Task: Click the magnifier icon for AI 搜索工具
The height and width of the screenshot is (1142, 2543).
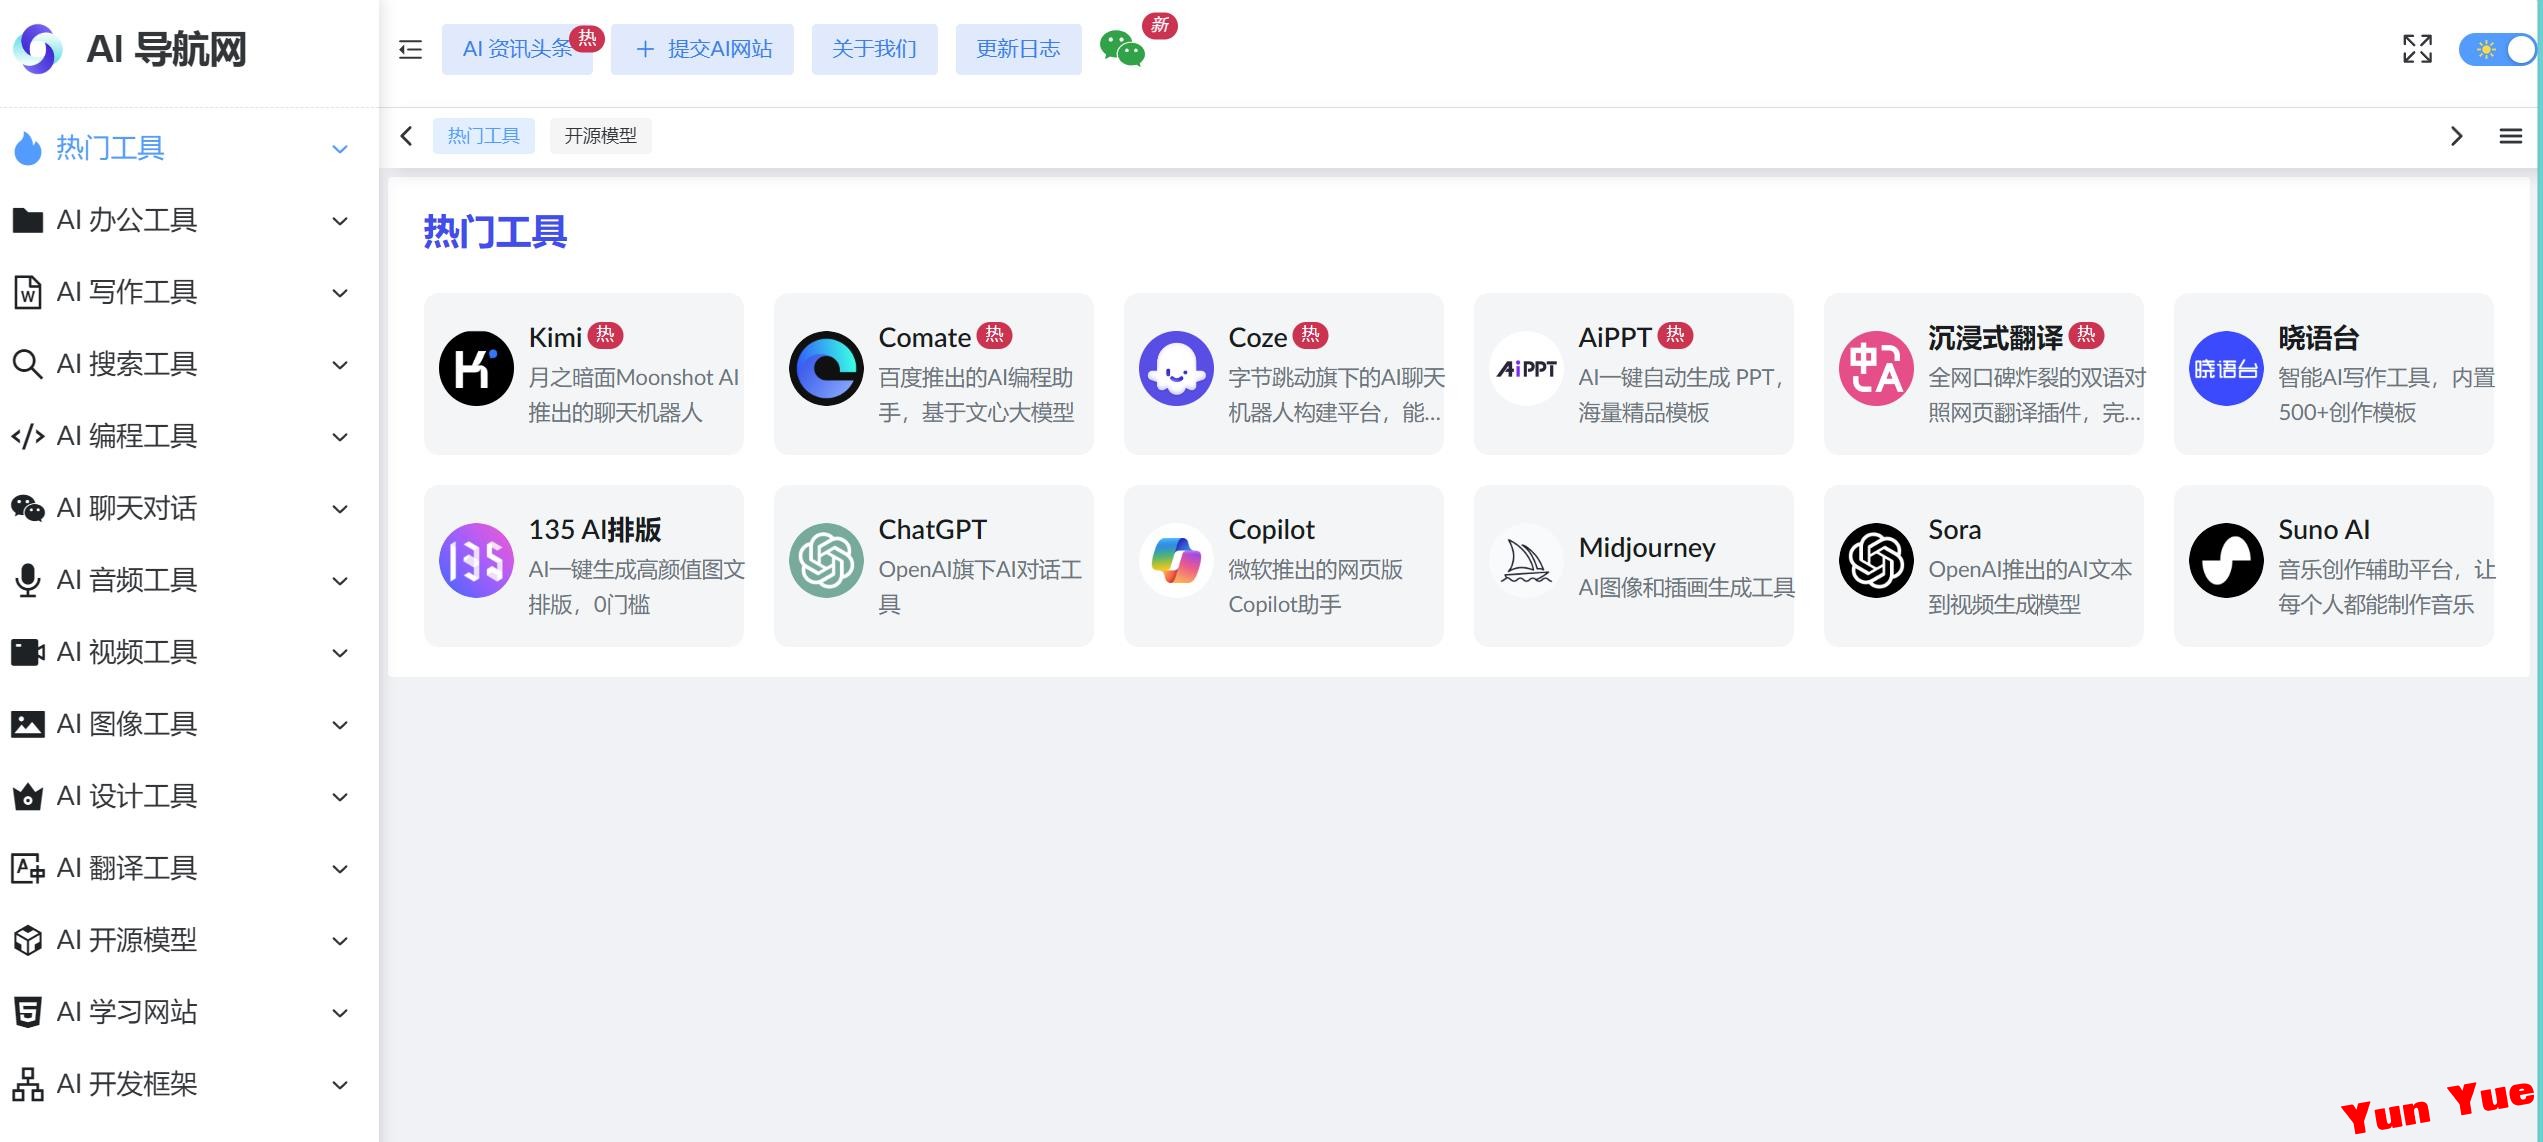Action: 28,364
